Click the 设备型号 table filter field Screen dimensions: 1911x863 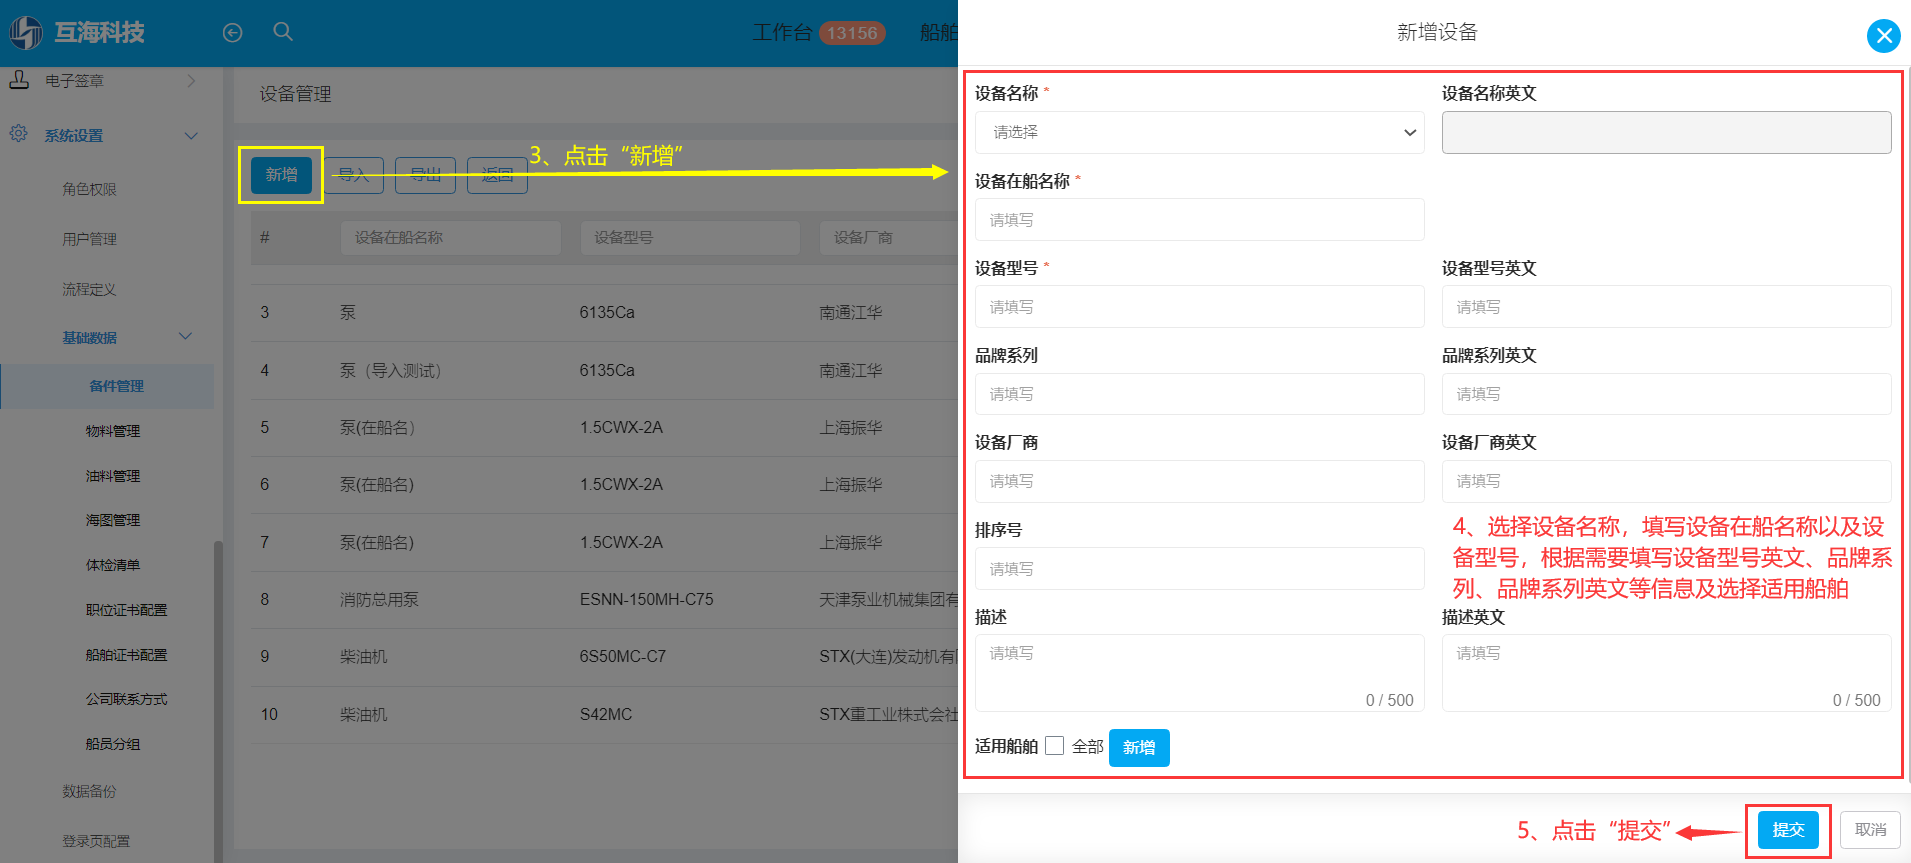690,237
